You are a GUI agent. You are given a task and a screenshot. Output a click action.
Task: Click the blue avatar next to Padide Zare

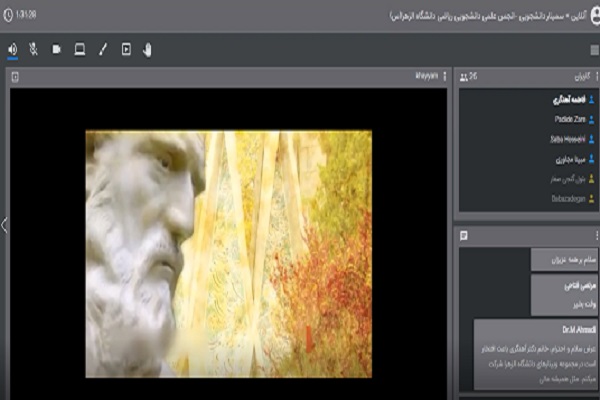coord(592,120)
